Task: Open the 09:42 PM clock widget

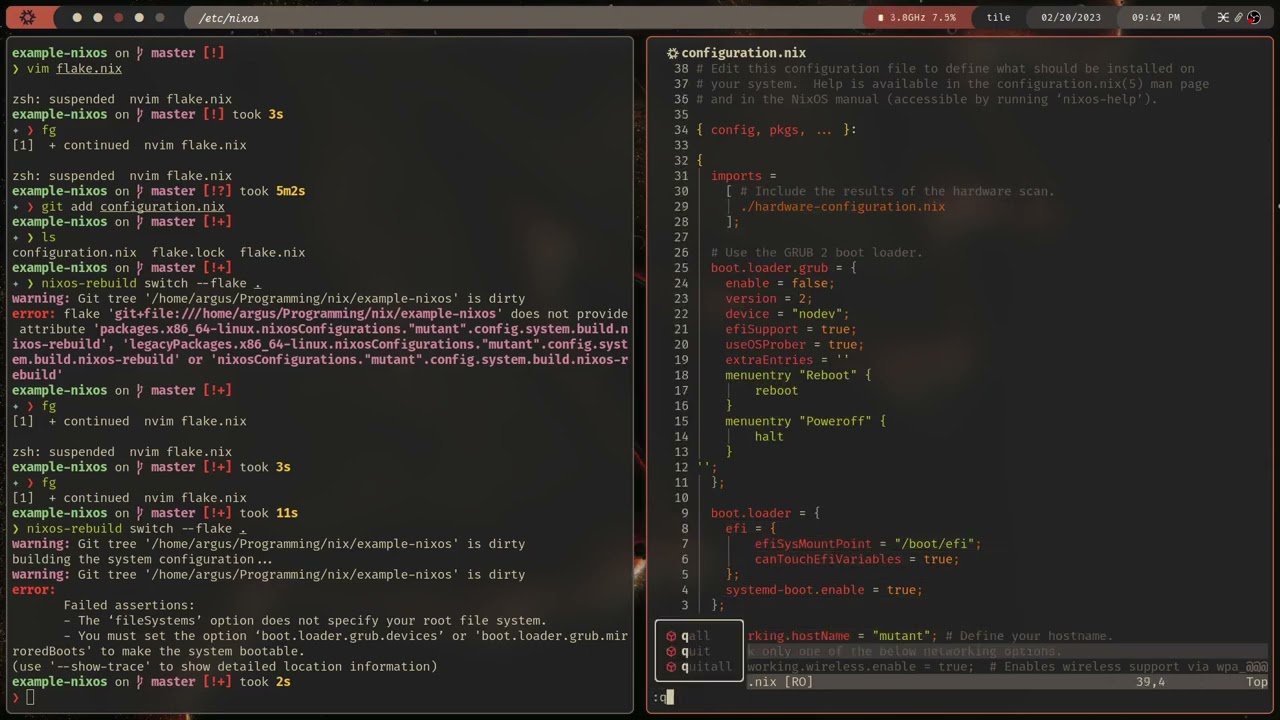Action: click(1156, 18)
